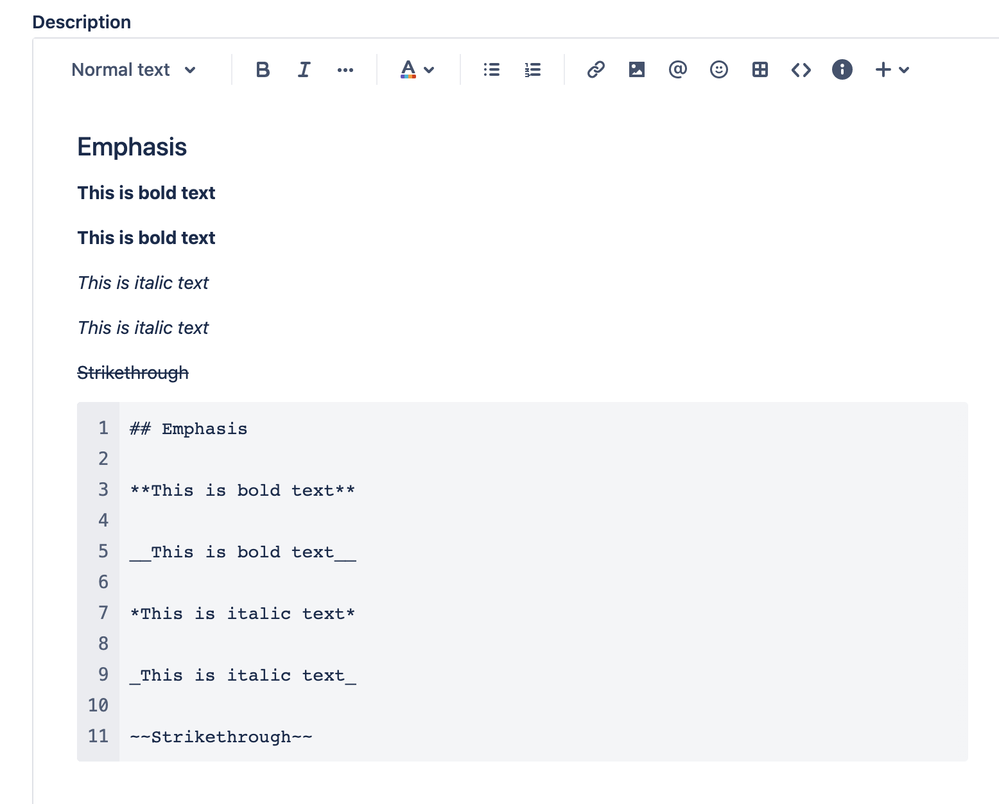The width and height of the screenshot is (999, 804).
Task: Click line number 11 in code block
Action: coord(98,736)
